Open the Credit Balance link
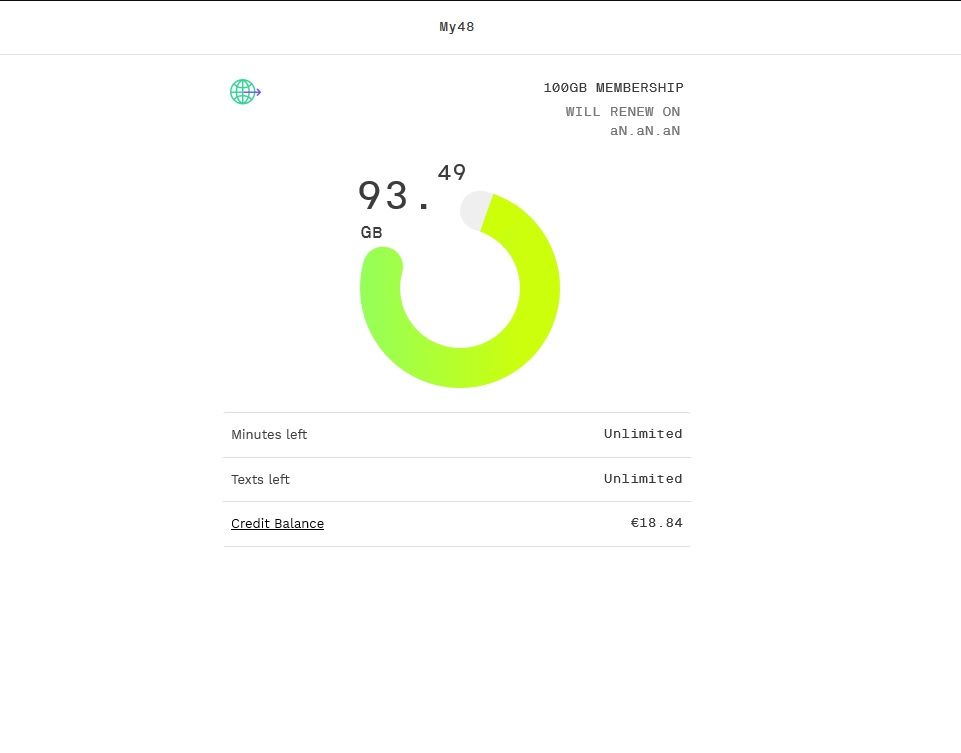The height and width of the screenshot is (753, 961). pyautogui.click(x=277, y=524)
